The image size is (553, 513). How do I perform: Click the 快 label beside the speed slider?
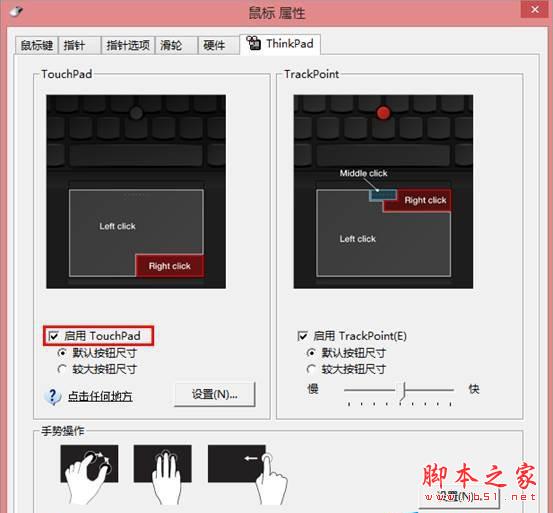tap(474, 389)
